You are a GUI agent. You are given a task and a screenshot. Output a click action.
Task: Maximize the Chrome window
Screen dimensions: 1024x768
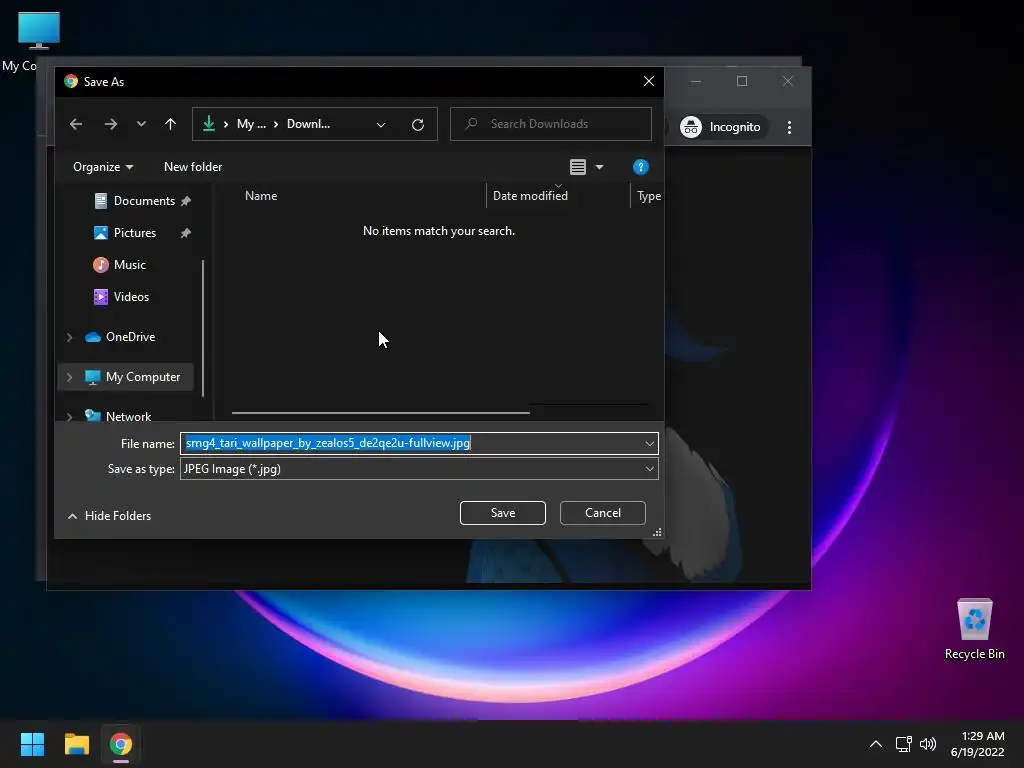coord(742,81)
